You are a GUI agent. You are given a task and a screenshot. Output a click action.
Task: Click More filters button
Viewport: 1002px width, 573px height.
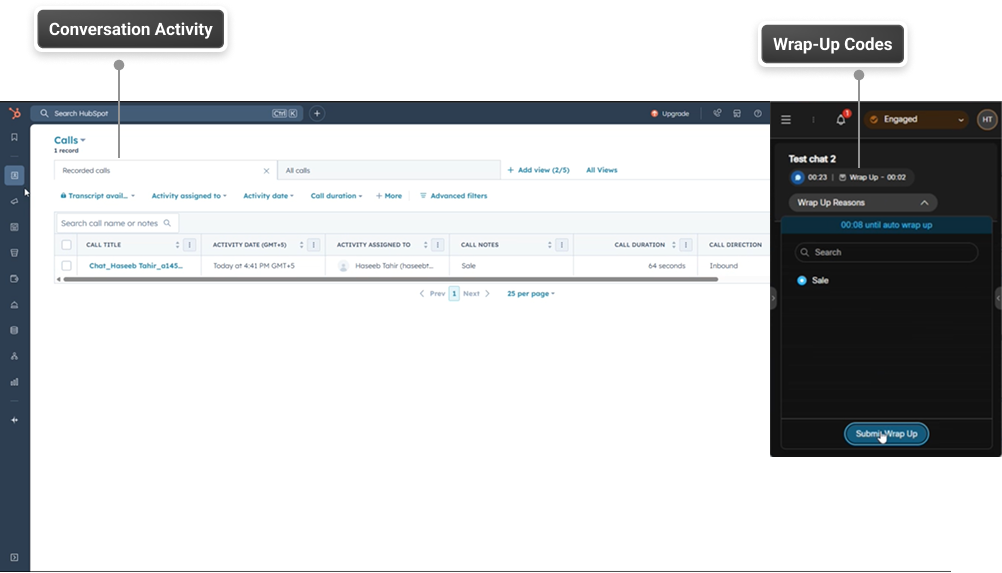click(389, 196)
